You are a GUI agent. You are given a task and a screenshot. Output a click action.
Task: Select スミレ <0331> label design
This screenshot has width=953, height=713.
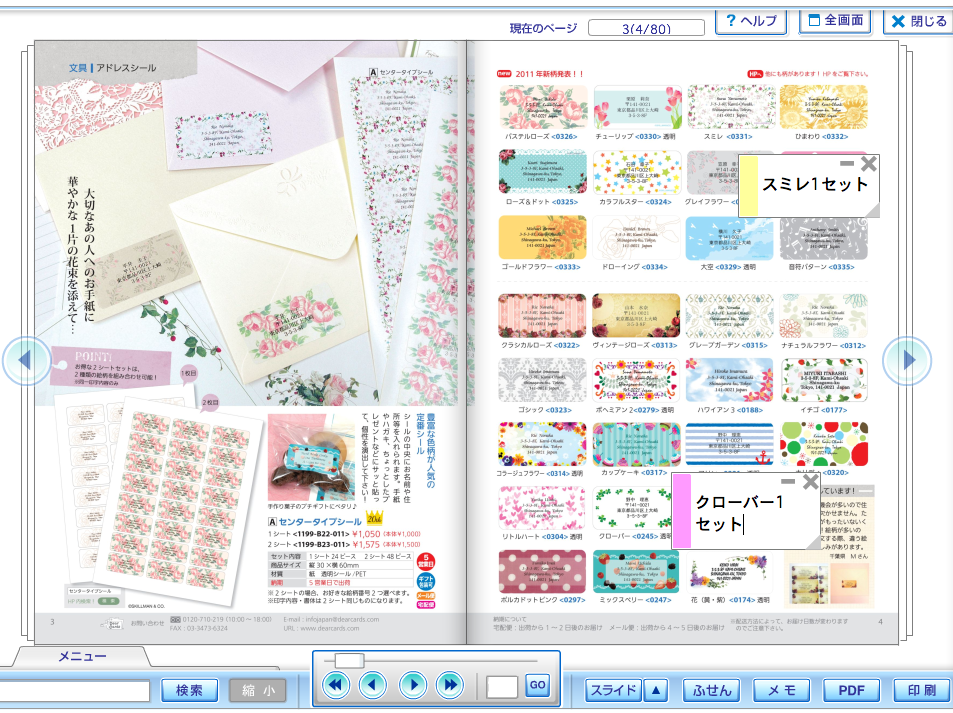[x=730, y=107]
